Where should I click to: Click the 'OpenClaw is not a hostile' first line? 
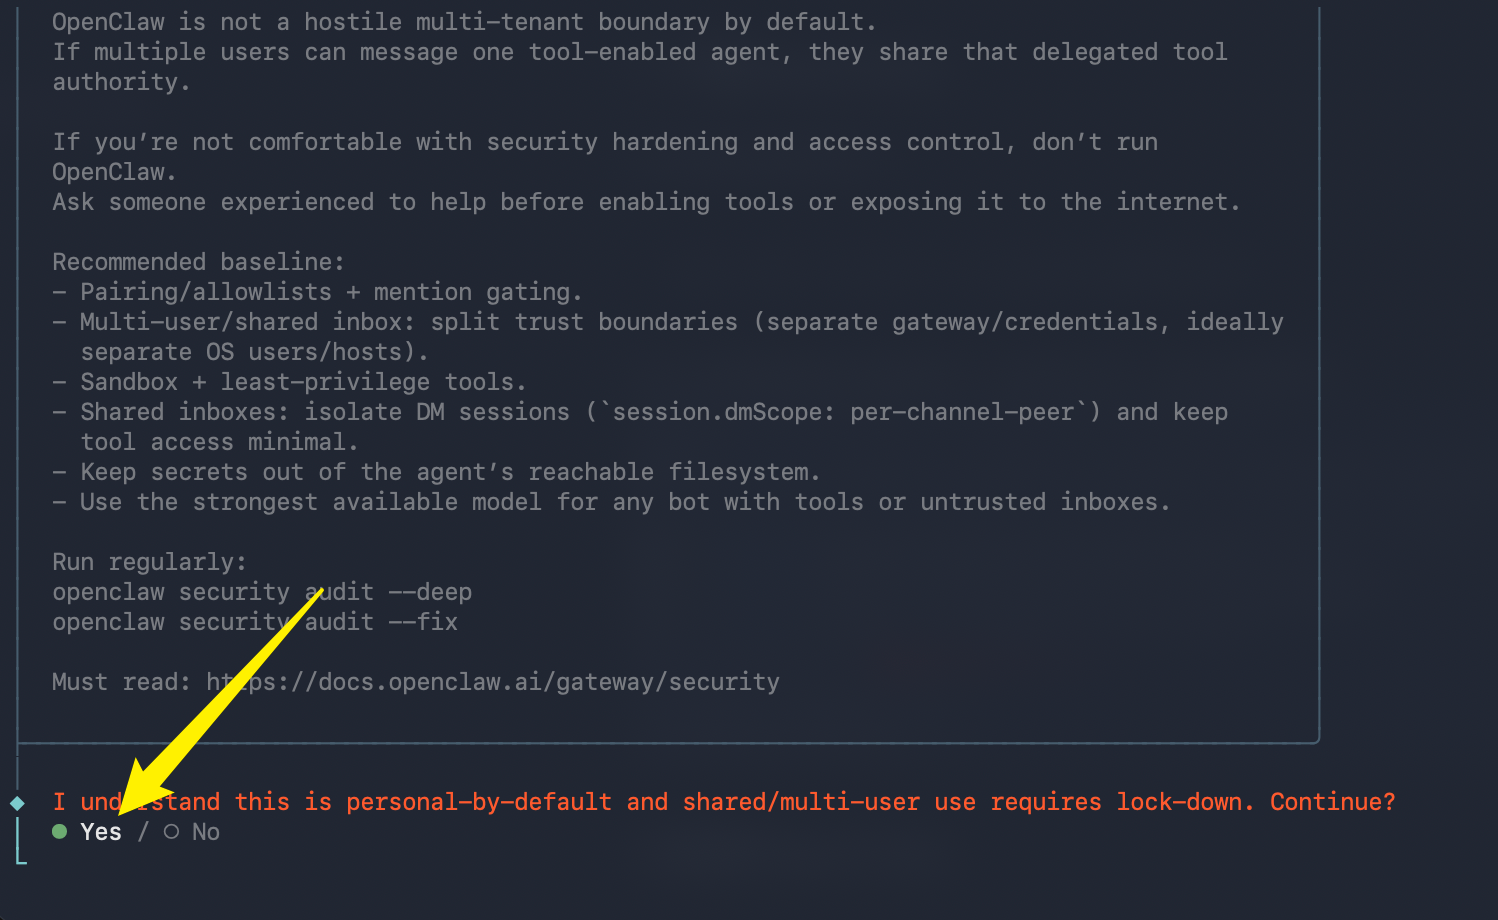[464, 22]
